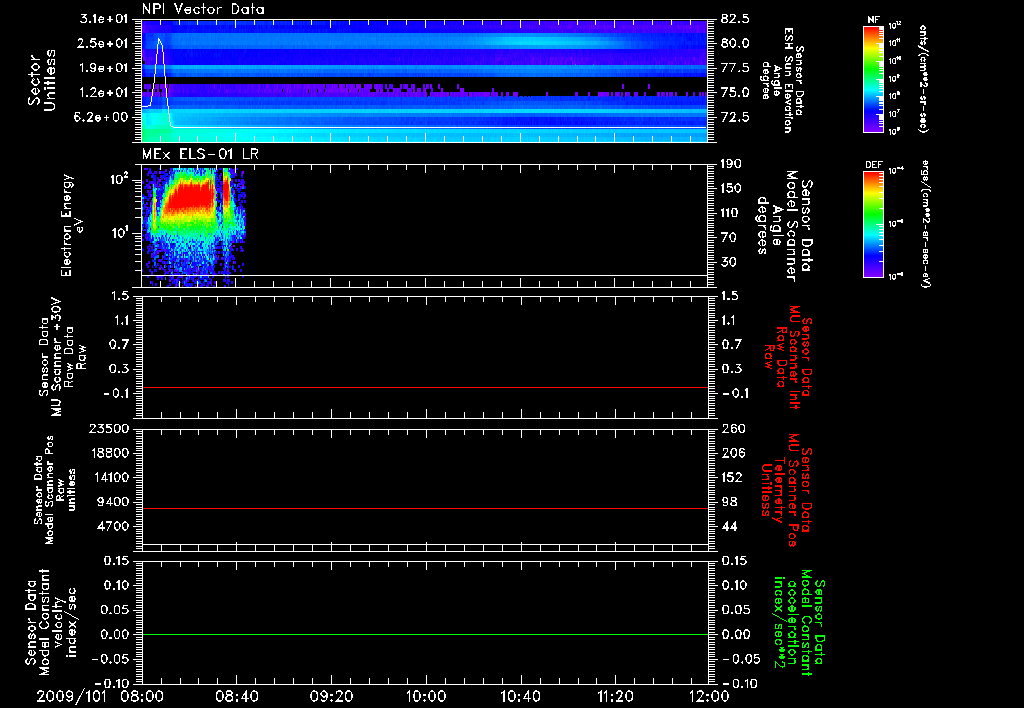
Task: Click the green line in velocity panel
Action: (425, 634)
